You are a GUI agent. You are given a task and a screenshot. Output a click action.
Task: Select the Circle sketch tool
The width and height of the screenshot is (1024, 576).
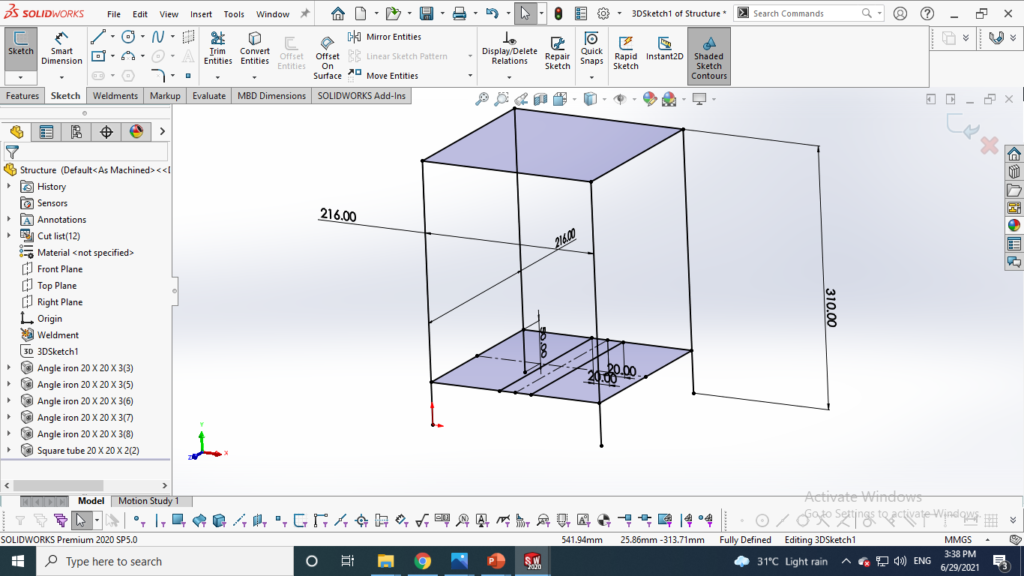[x=128, y=37]
